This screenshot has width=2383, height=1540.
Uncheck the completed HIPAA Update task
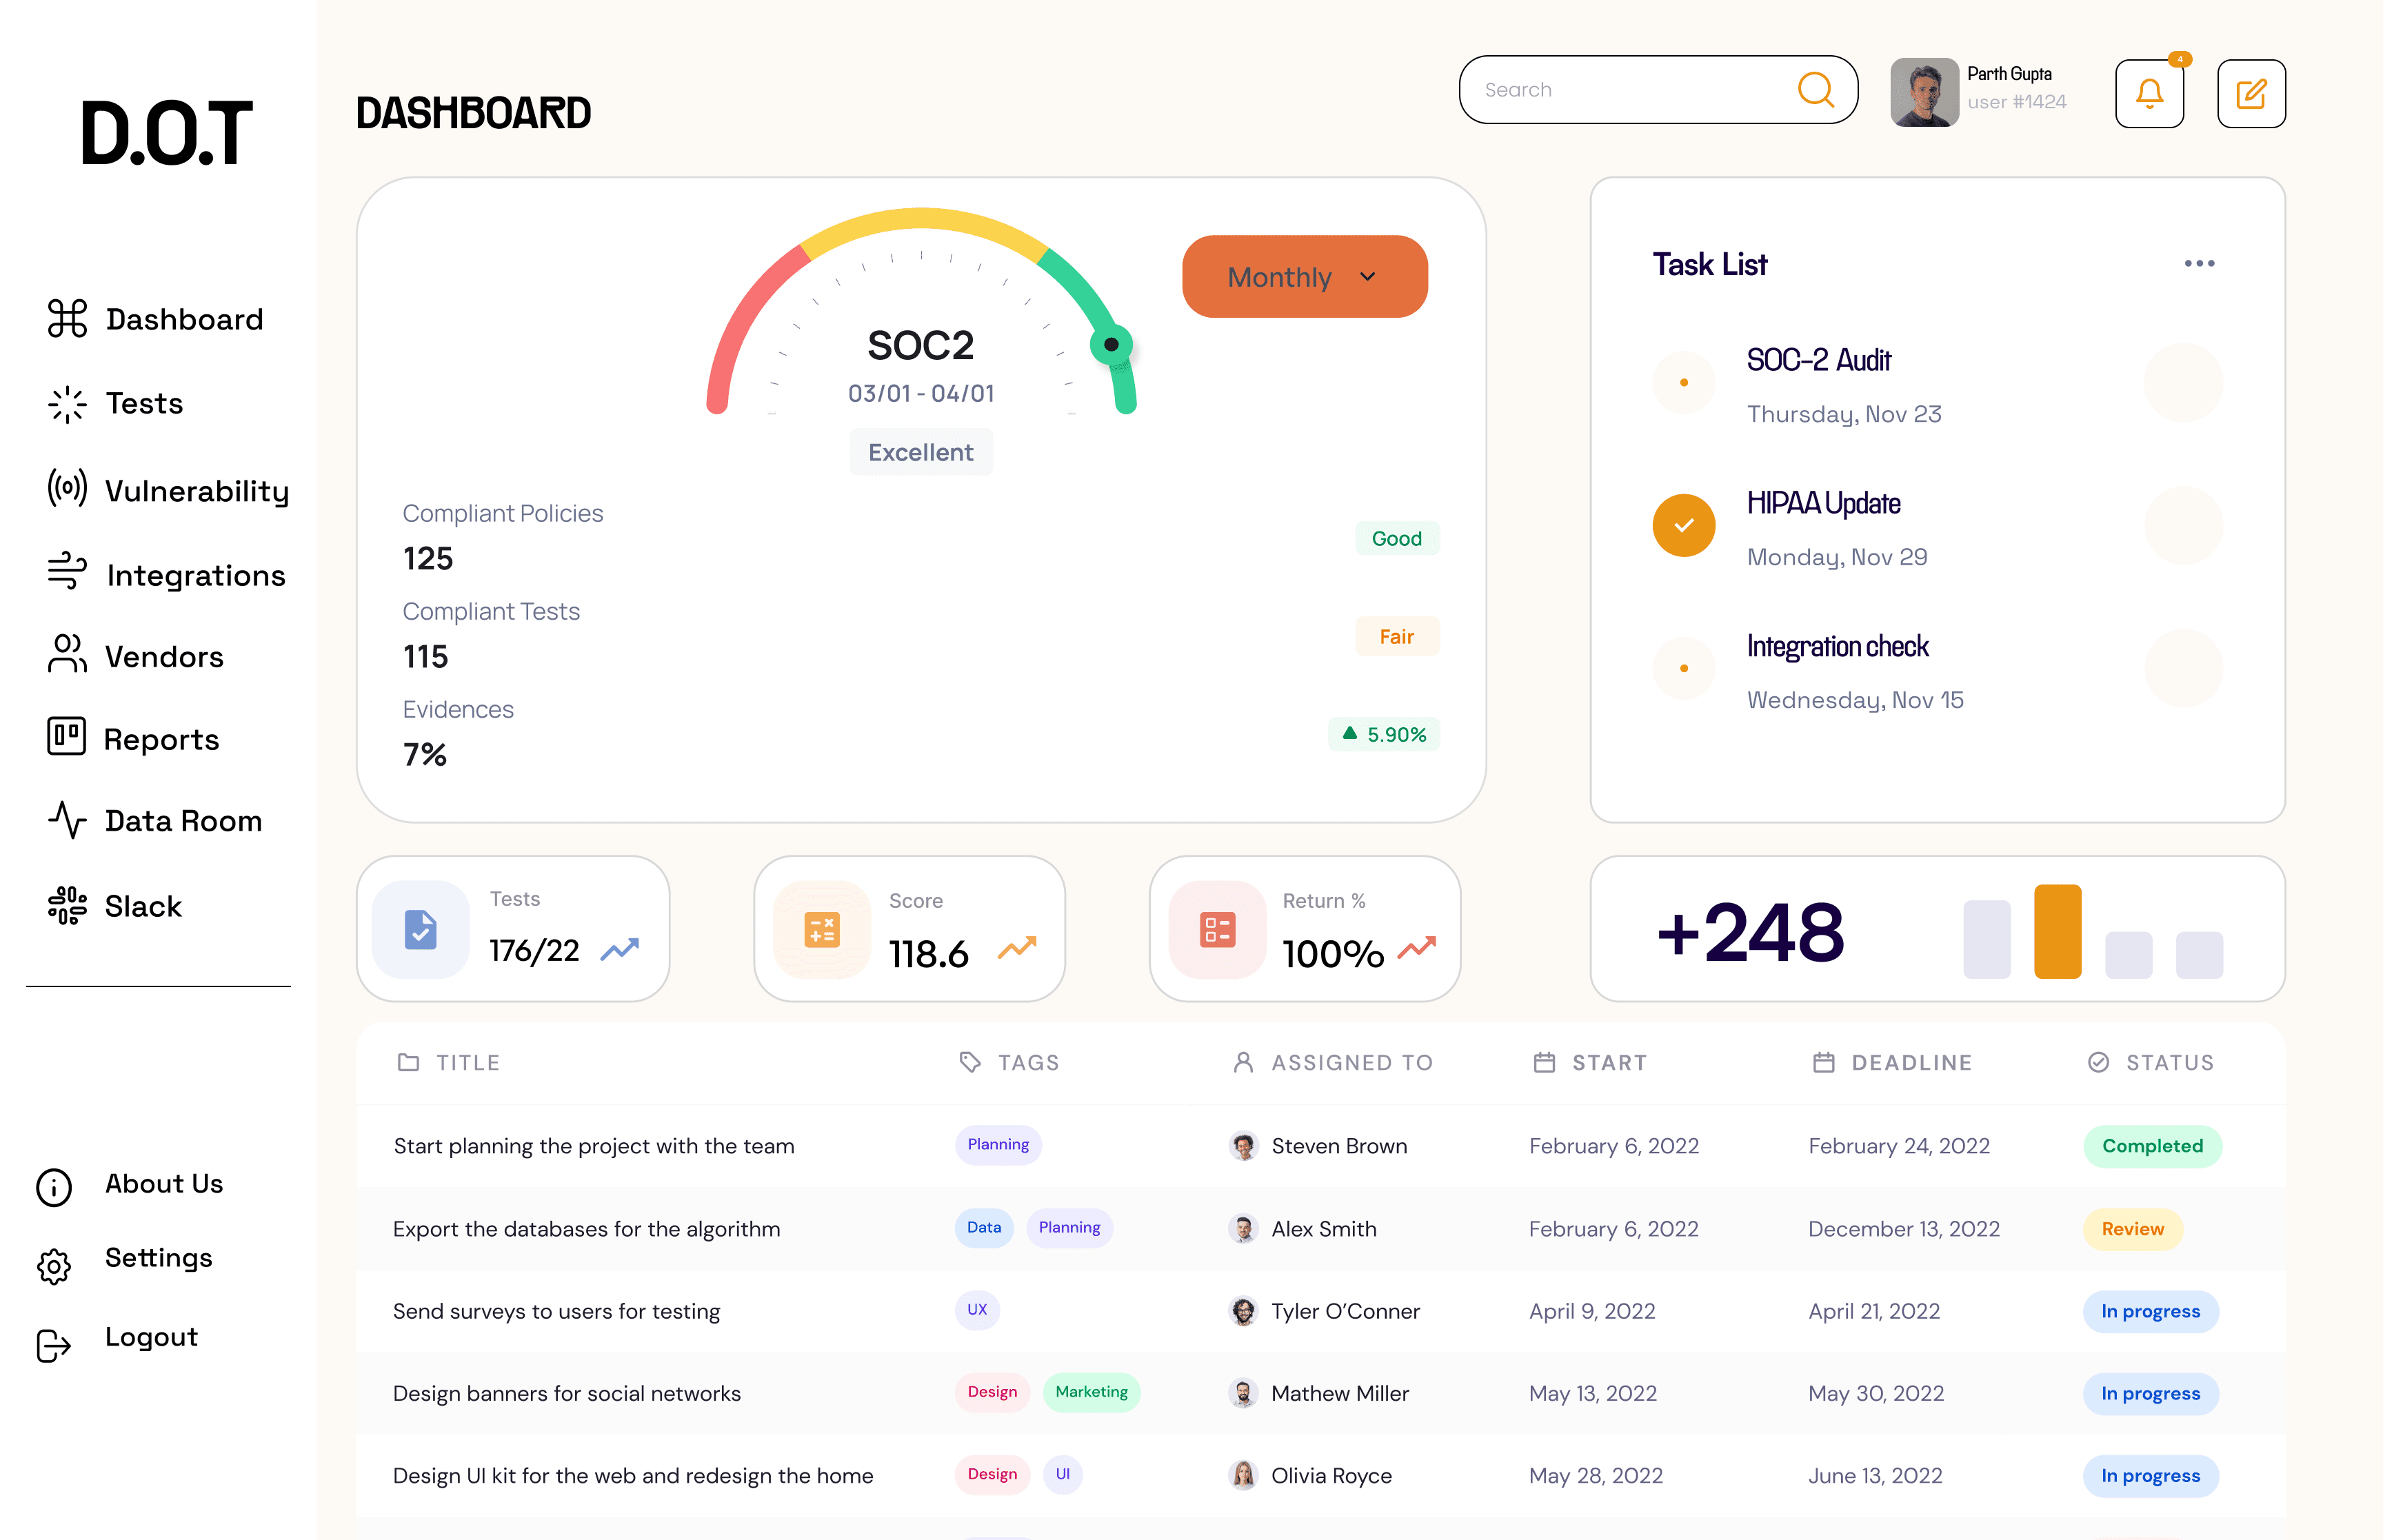[1684, 525]
